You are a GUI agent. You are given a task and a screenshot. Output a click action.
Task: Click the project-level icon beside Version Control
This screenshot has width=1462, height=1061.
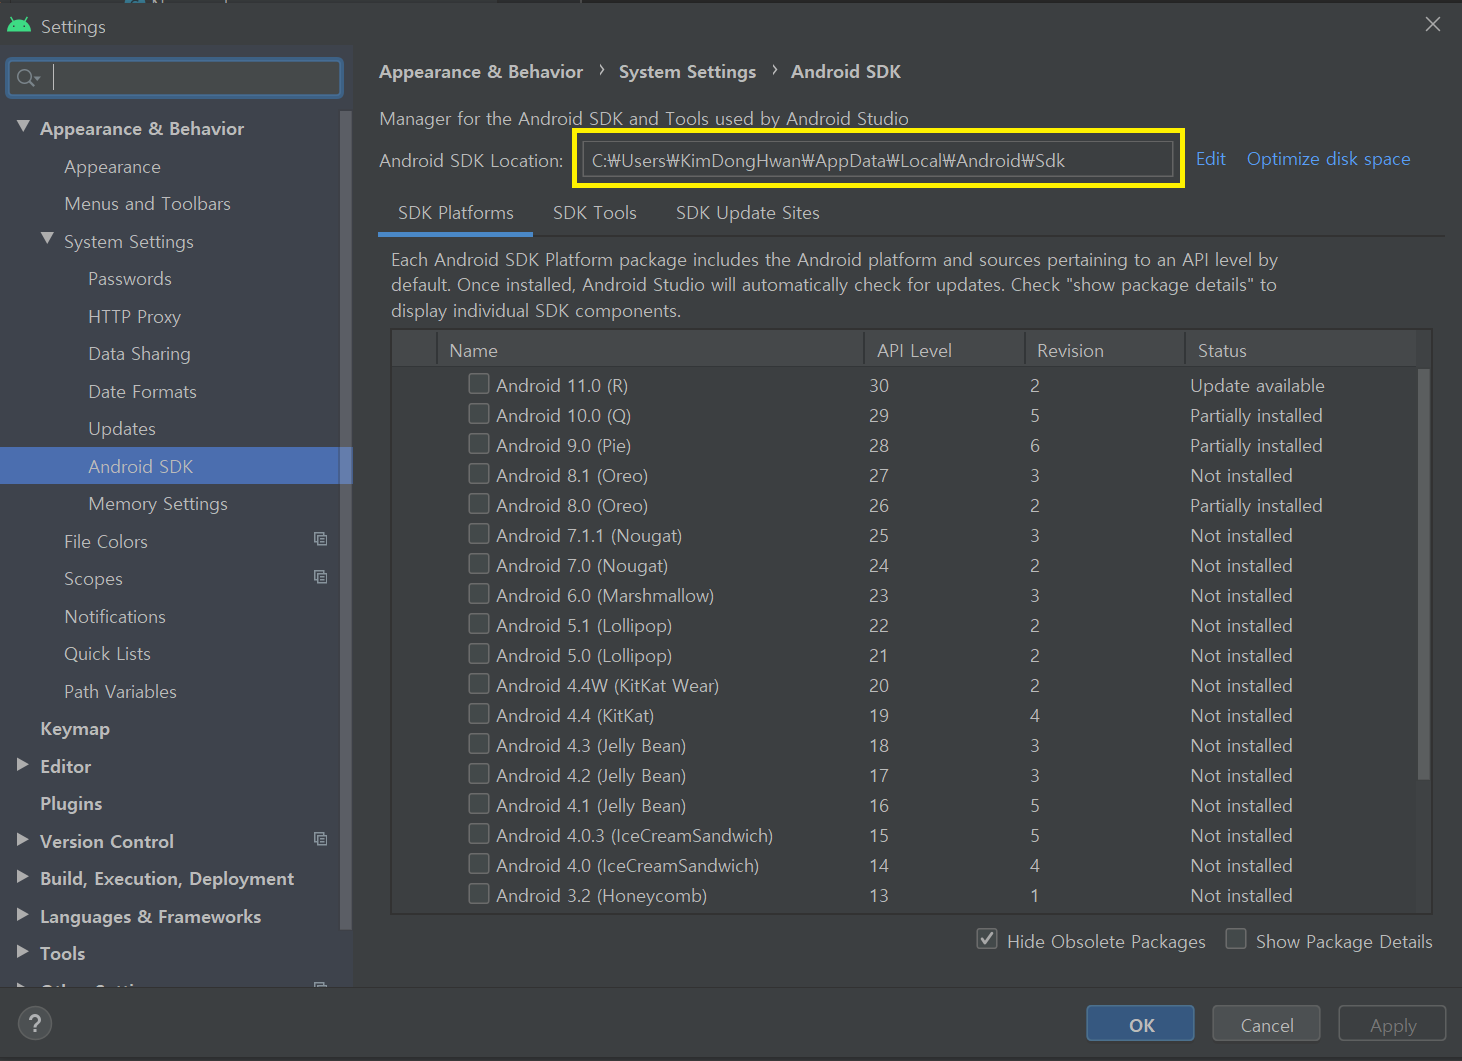(x=320, y=839)
